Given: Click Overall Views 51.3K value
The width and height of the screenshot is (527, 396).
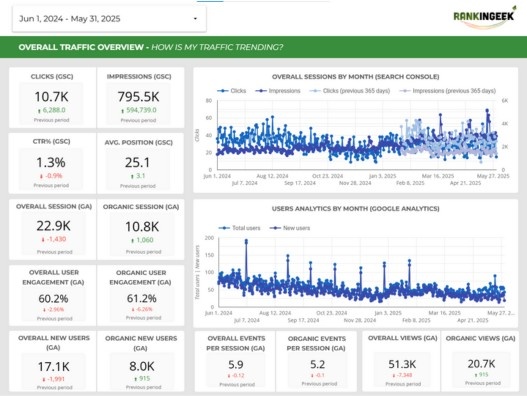Looking at the screenshot, I should 402,364.
